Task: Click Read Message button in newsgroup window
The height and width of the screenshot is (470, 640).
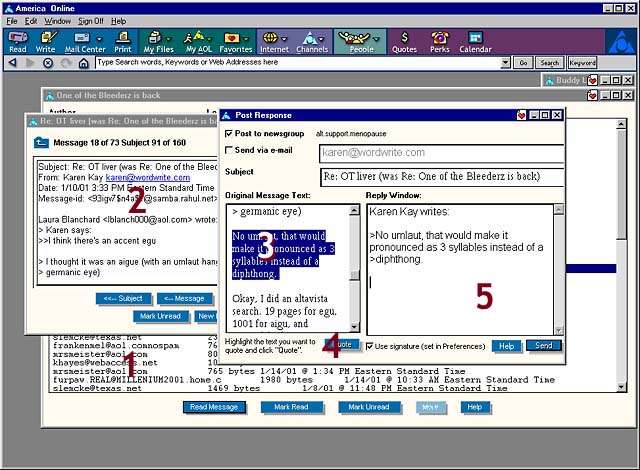Action: (x=214, y=407)
